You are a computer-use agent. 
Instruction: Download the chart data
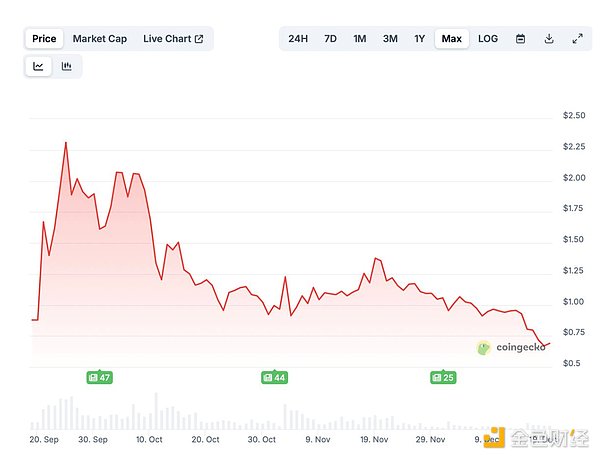coord(549,39)
